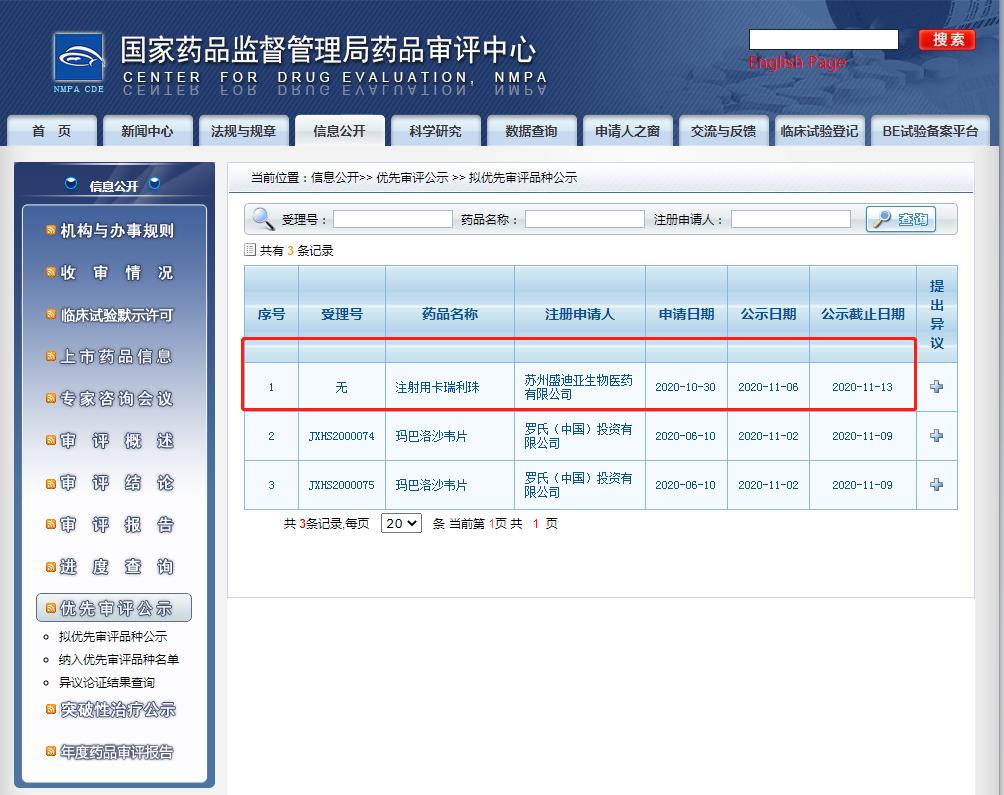Screen dimensions: 1004x795
Task: Click 提出异议 column header
Action: point(937,314)
